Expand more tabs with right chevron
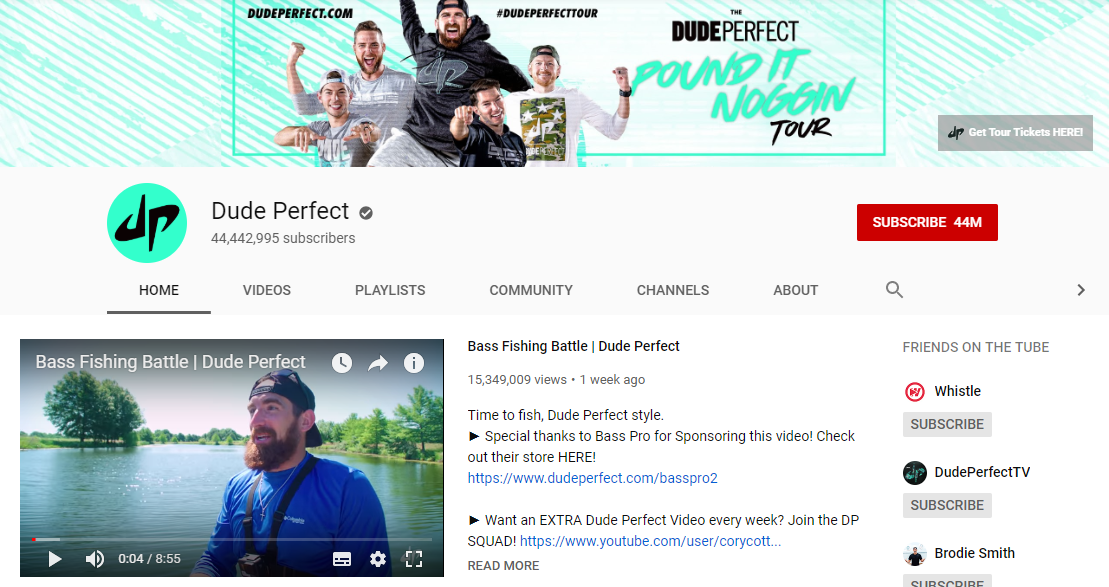 pos(1081,290)
